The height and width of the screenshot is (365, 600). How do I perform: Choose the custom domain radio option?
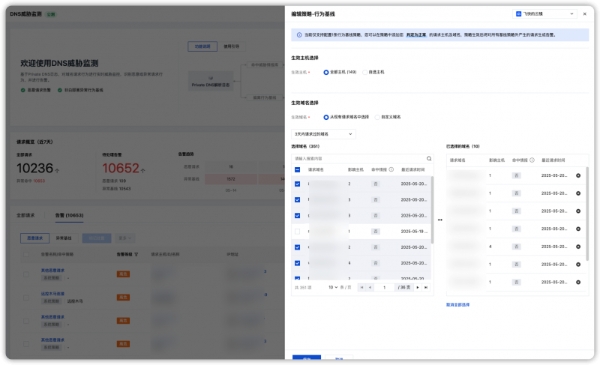click(388, 117)
